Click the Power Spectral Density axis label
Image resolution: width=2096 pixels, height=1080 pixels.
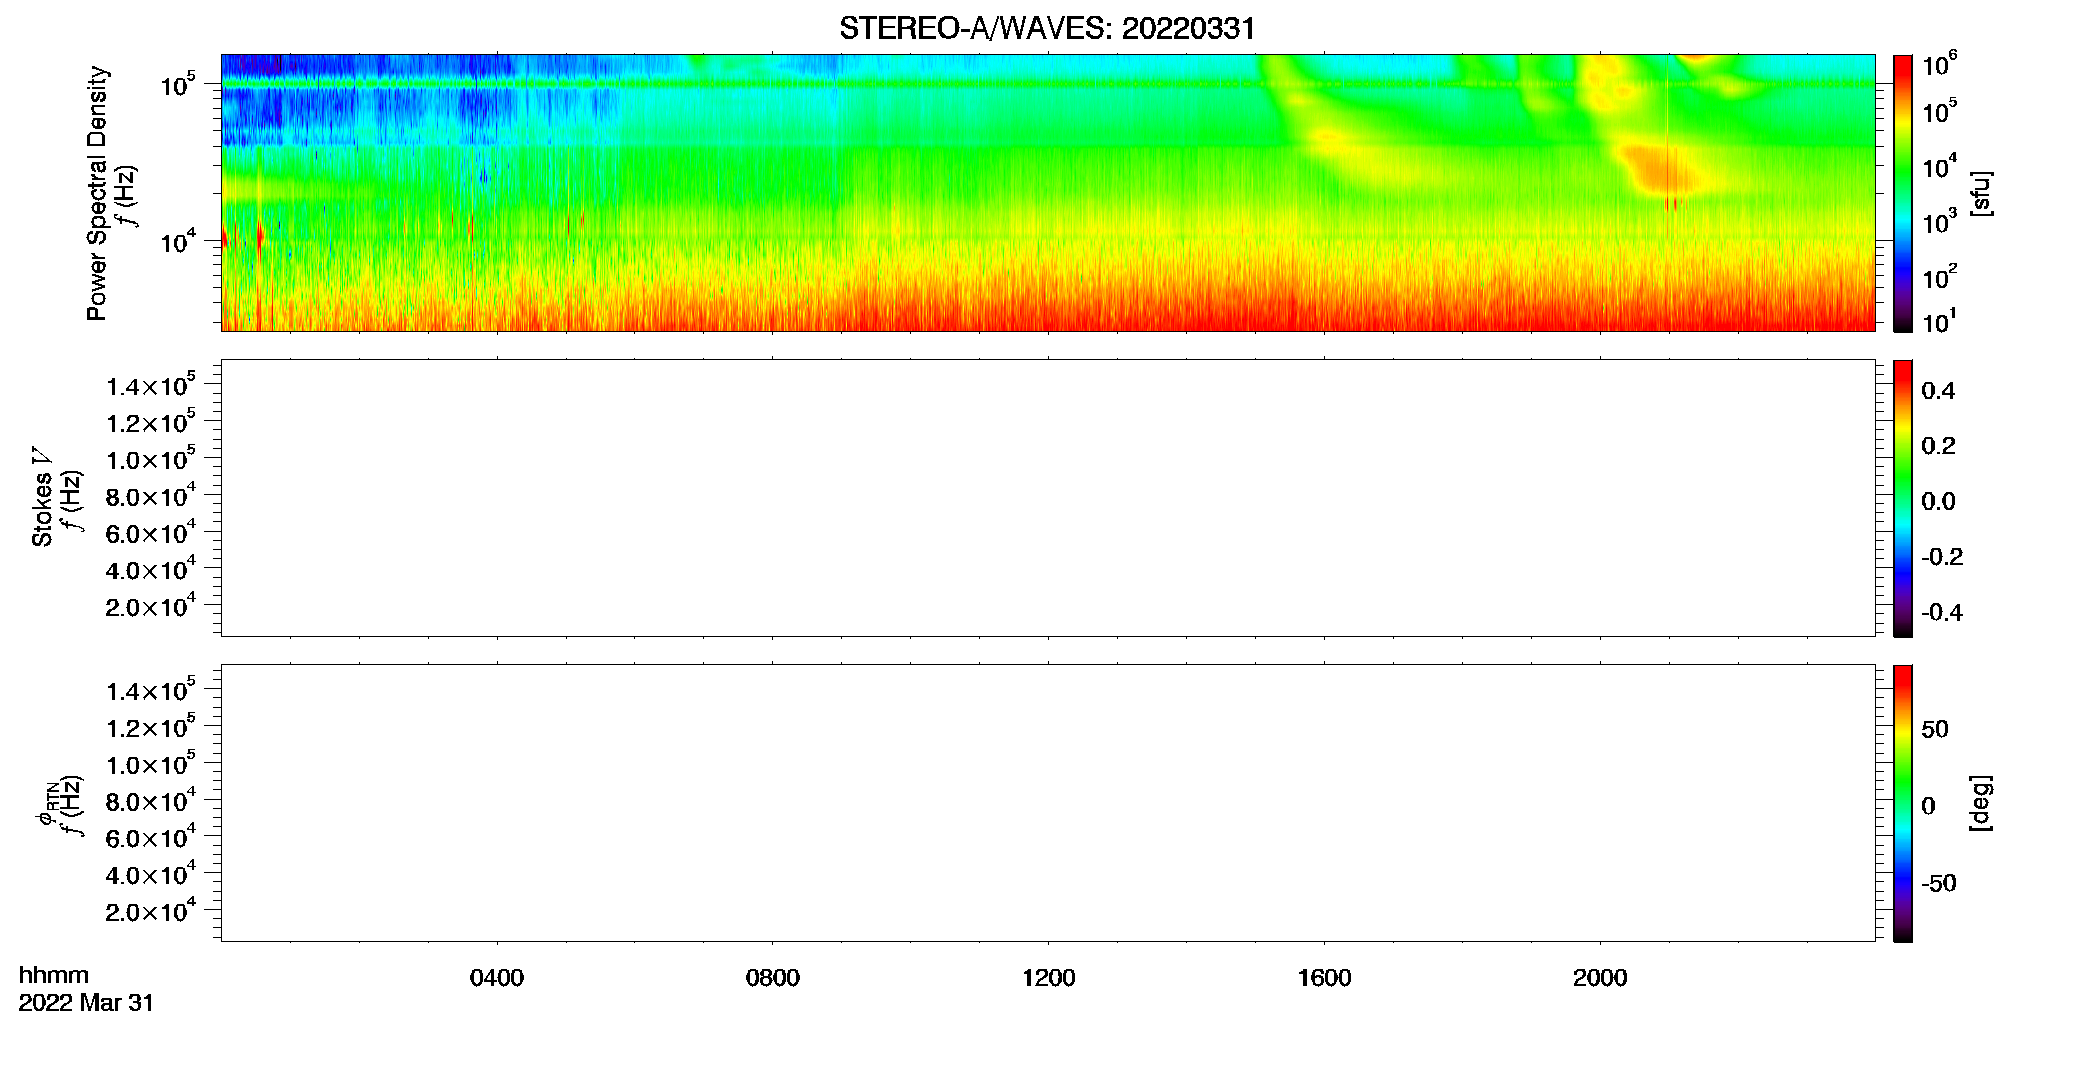pyautogui.click(x=97, y=193)
